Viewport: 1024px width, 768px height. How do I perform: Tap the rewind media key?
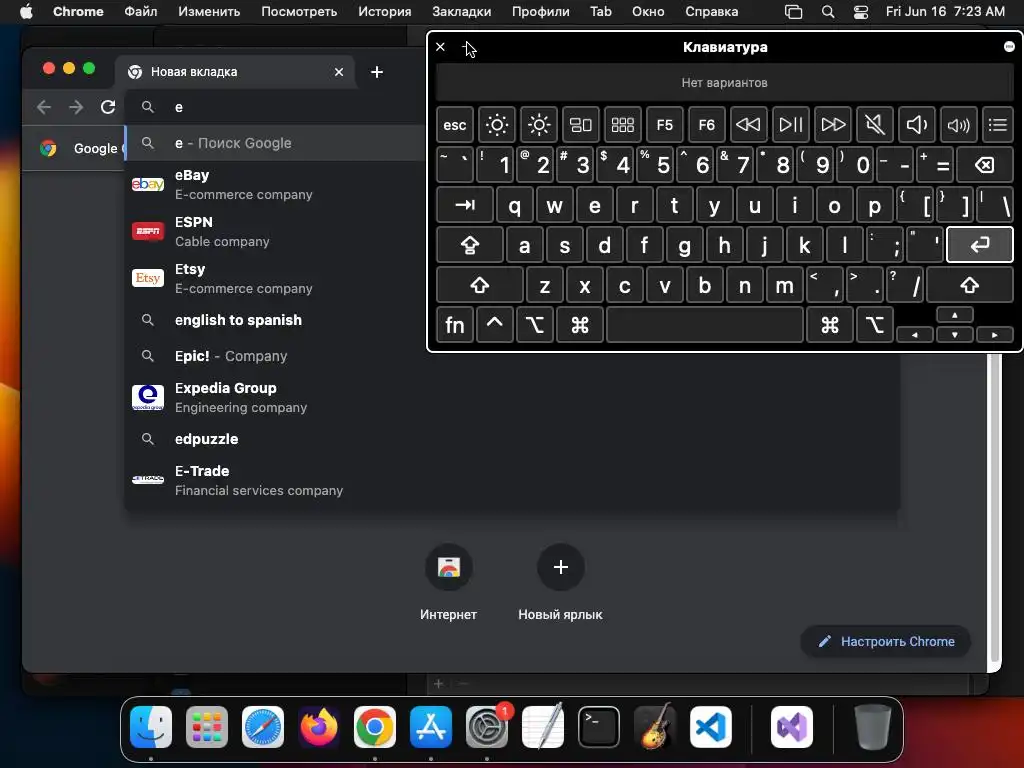(748, 125)
